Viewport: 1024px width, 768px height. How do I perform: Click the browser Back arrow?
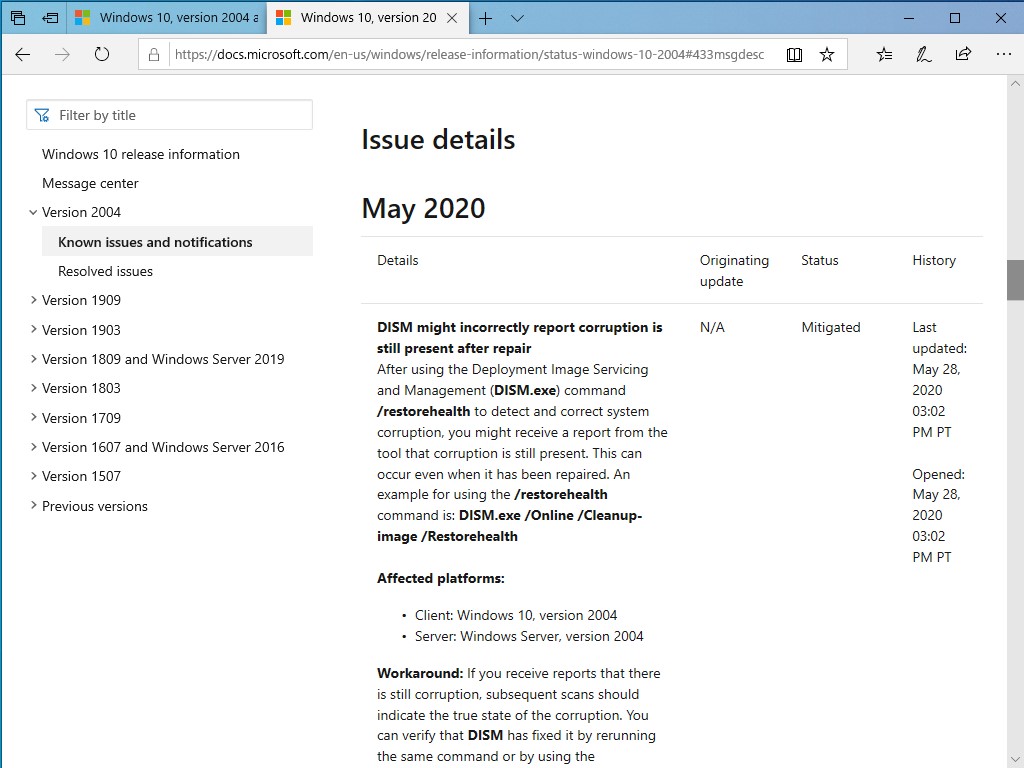(x=22, y=55)
